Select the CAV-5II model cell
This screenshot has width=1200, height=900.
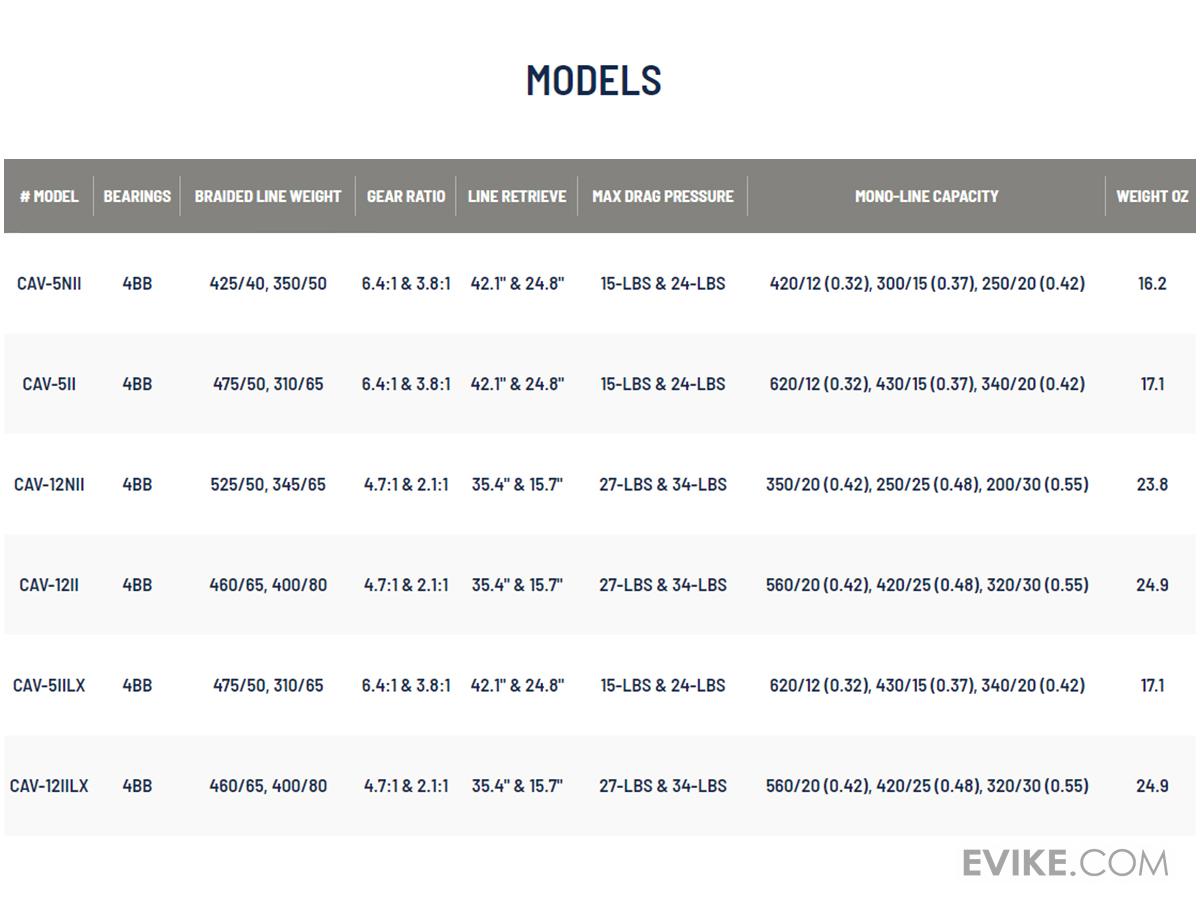[x=49, y=384]
